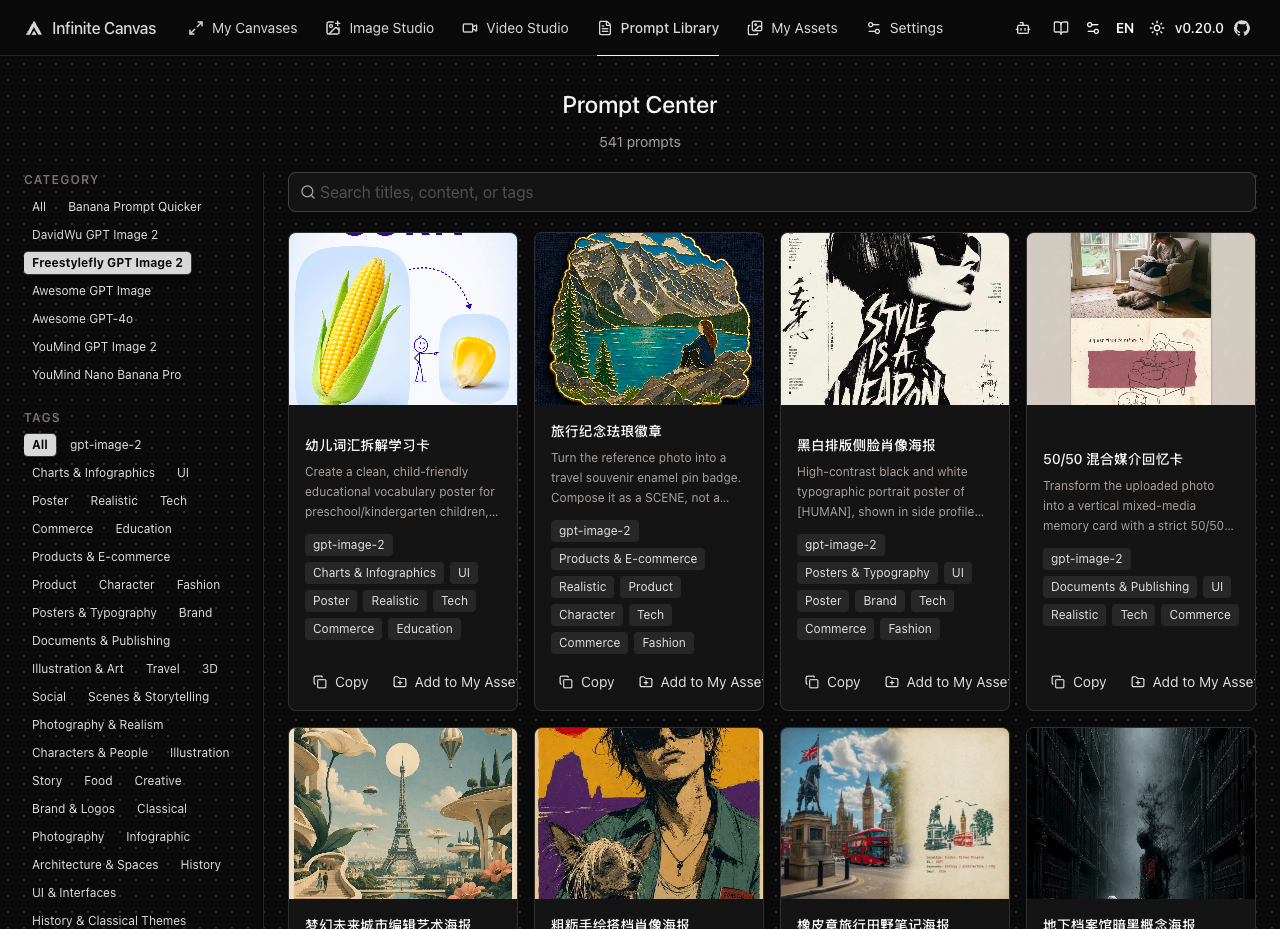Click the robot icon in the header
Screen dimensions: 1280x929
coord(1023,28)
